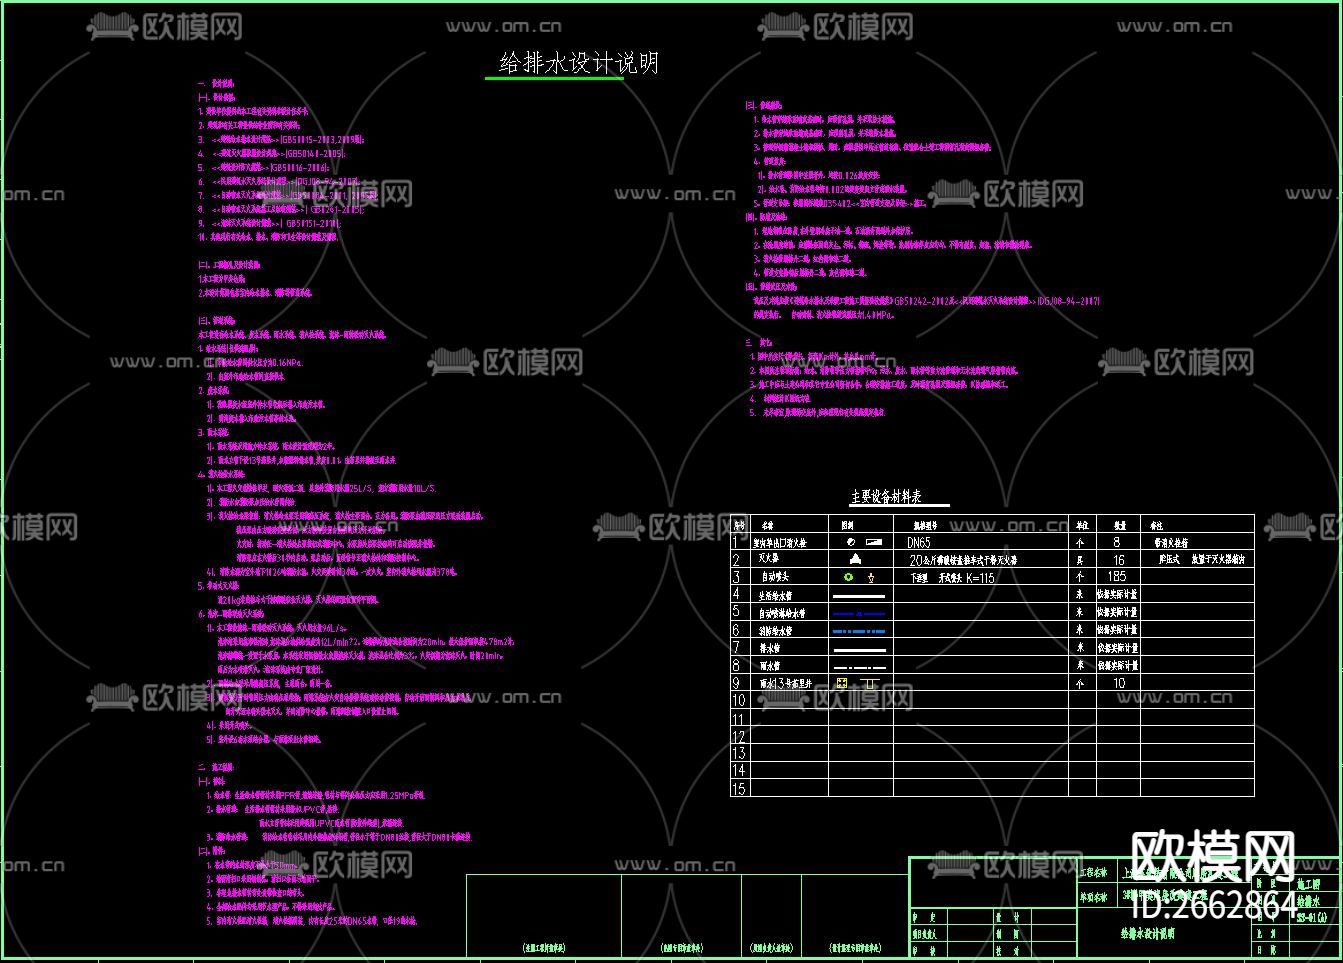Select the fire hydrant legend symbol in row 1
The width and height of the screenshot is (1343, 963).
pyautogui.click(x=864, y=541)
